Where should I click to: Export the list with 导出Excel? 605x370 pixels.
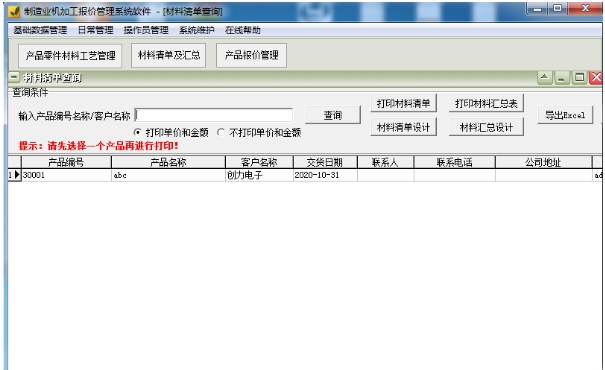point(565,115)
